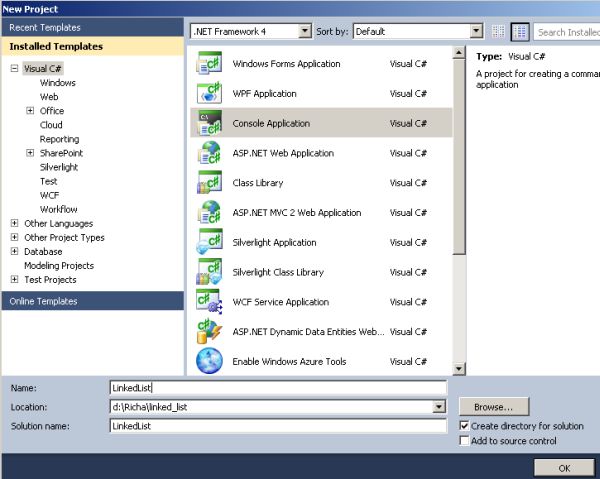Select the Reporting category in tree
The width and height of the screenshot is (600, 479).
coord(59,139)
